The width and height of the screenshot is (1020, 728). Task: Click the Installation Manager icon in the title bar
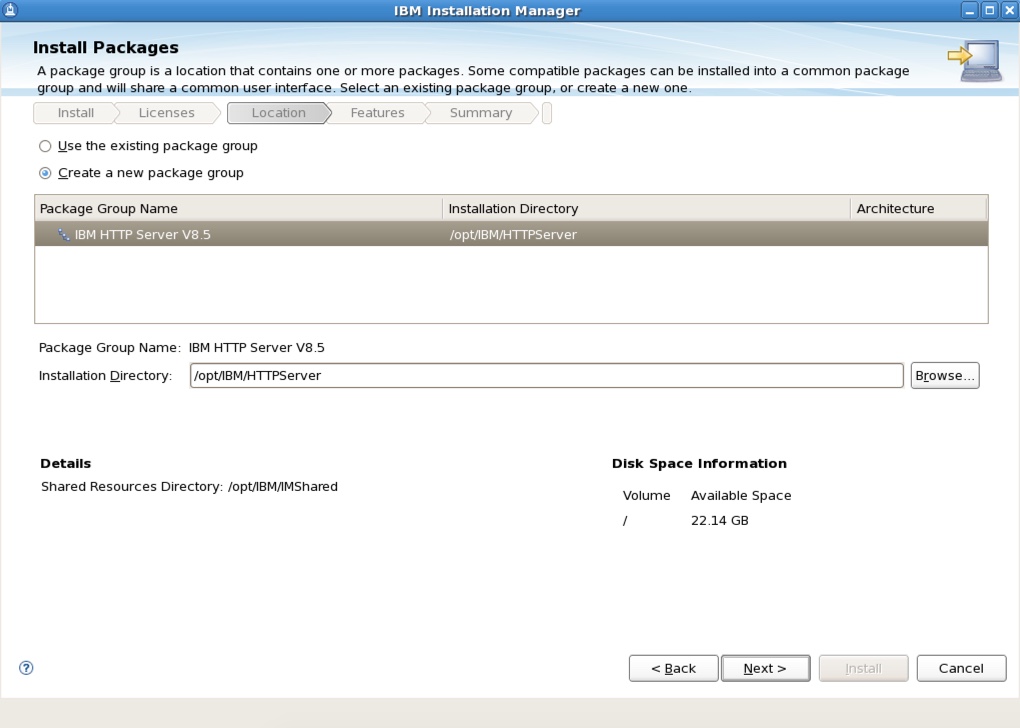(x=10, y=10)
